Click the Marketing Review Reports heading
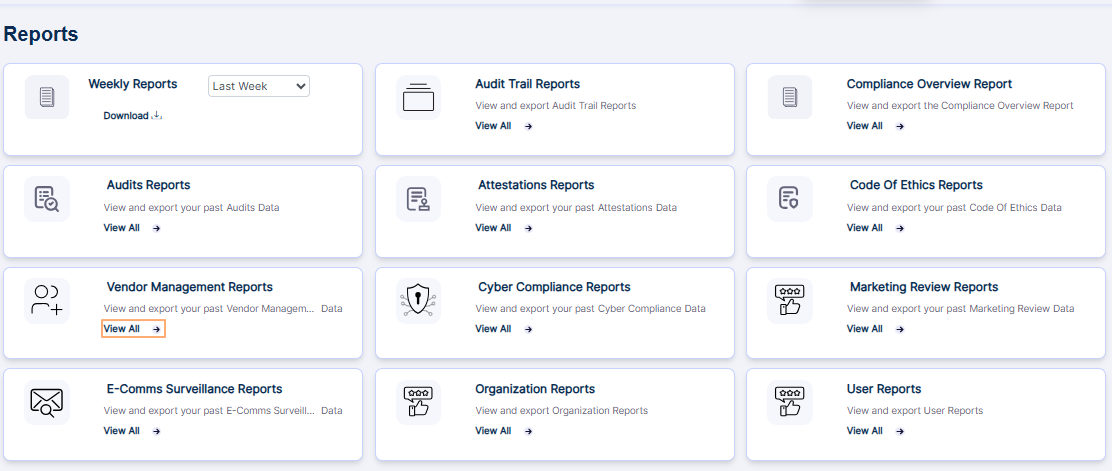The width and height of the screenshot is (1112, 471). [924, 287]
